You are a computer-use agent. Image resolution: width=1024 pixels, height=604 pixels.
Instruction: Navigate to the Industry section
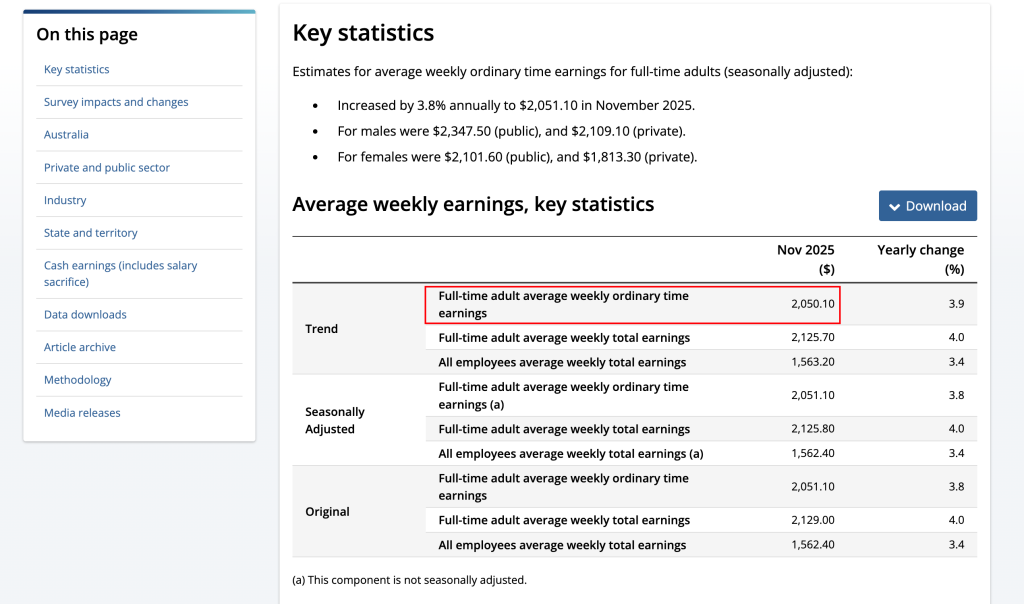[65, 200]
